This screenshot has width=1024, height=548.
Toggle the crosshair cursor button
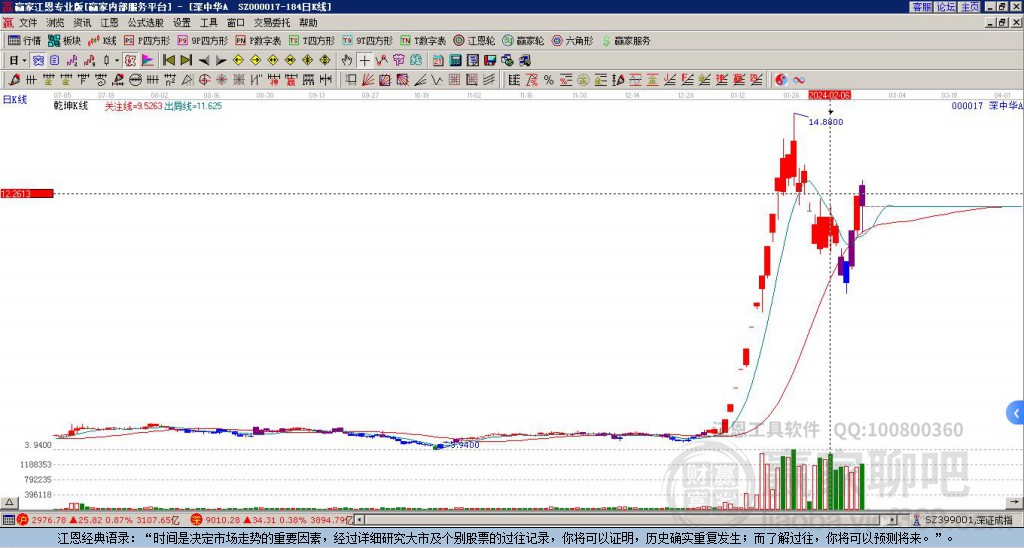pos(364,61)
